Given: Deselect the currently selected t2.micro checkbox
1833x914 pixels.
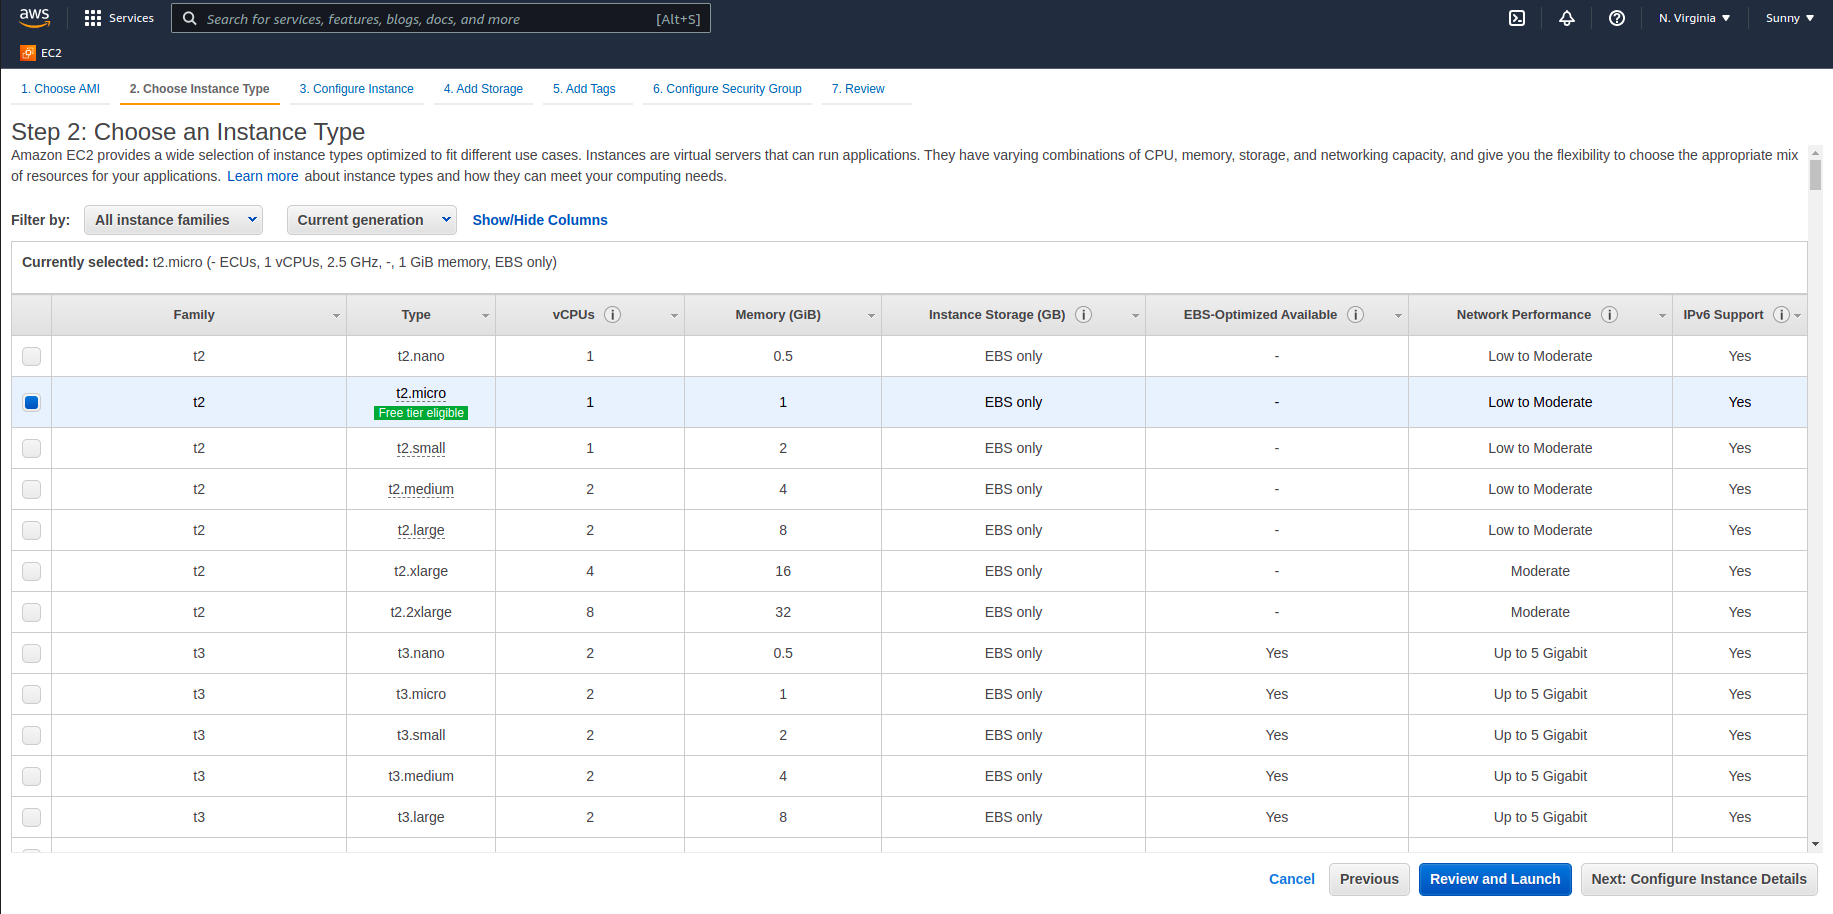Looking at the screenshot, I should pyautogui.click(x=31, y=402).
